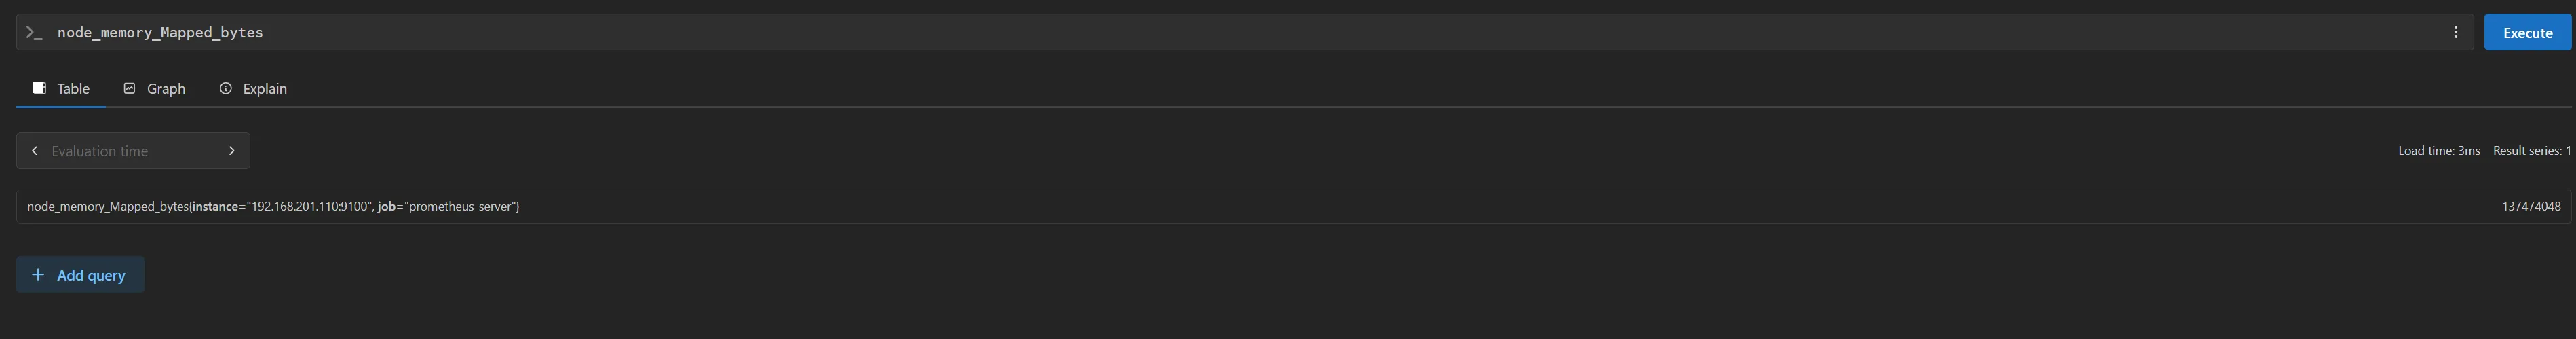Viewport: 2576px width, 339px height.
Task: Step to the previous evaluation time
Action: point(35,151)
